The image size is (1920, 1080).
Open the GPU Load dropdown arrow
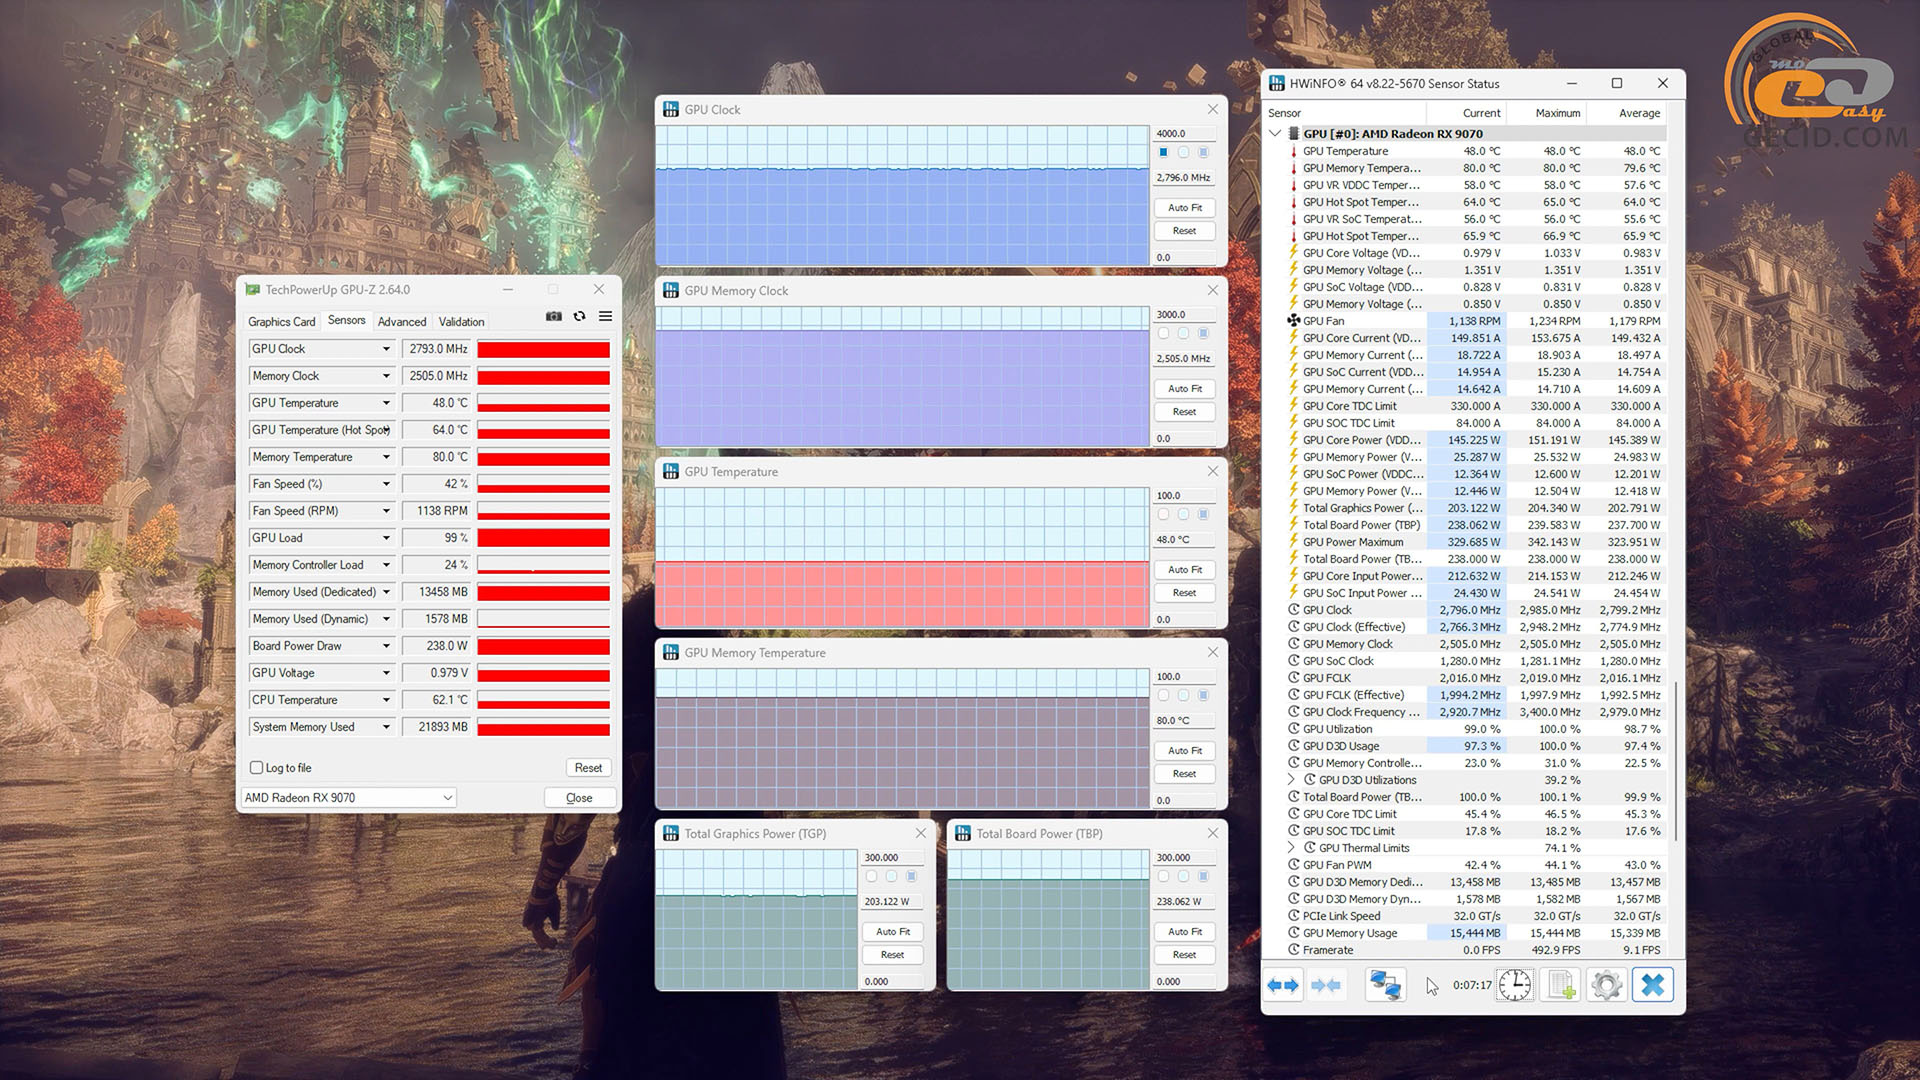386,538
